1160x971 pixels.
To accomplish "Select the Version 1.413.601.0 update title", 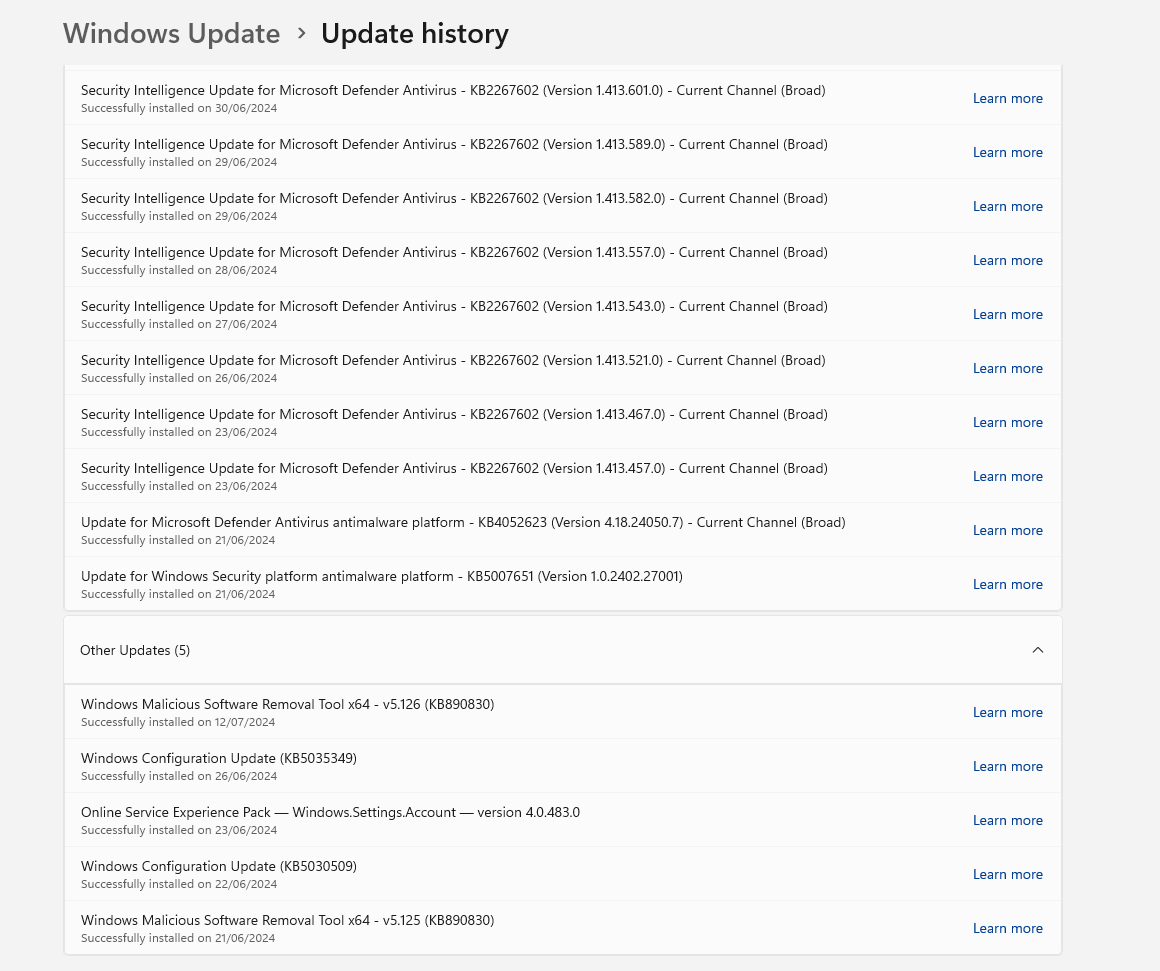I will point(453,90).
